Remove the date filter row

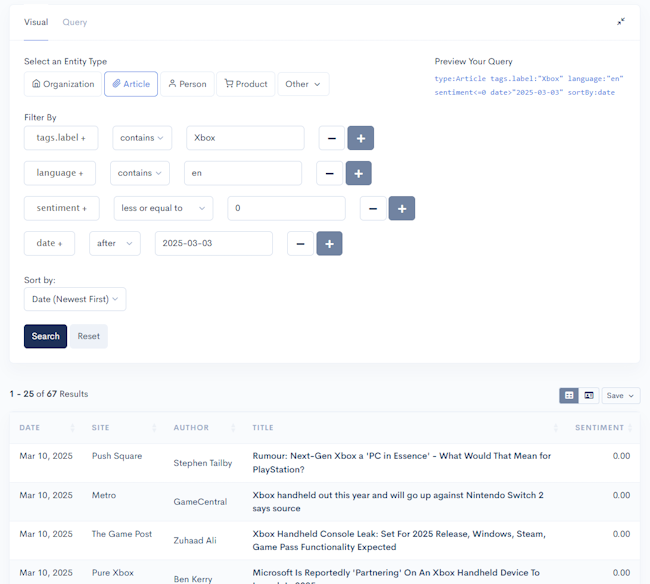coord(301,244)
